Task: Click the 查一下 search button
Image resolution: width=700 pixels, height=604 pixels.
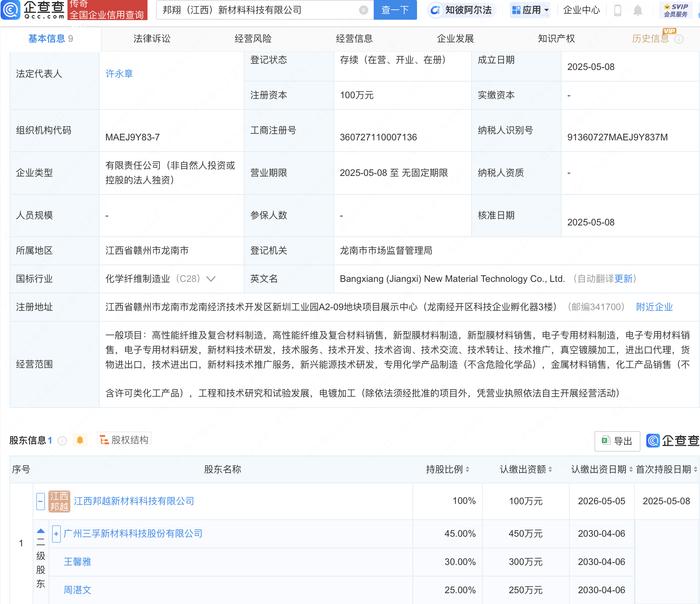Action: (x=395, y=10)
